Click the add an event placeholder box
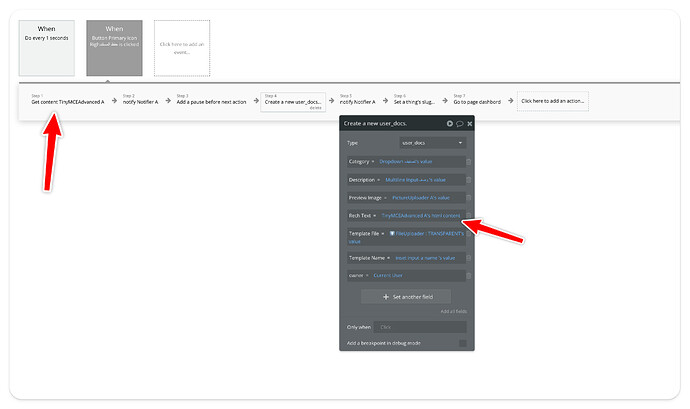The height and width of the screenshot is (409, 690). (182, 48)
